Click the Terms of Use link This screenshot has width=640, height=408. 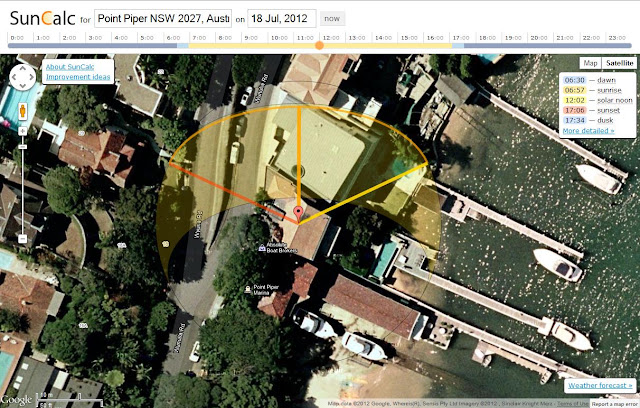573,404
